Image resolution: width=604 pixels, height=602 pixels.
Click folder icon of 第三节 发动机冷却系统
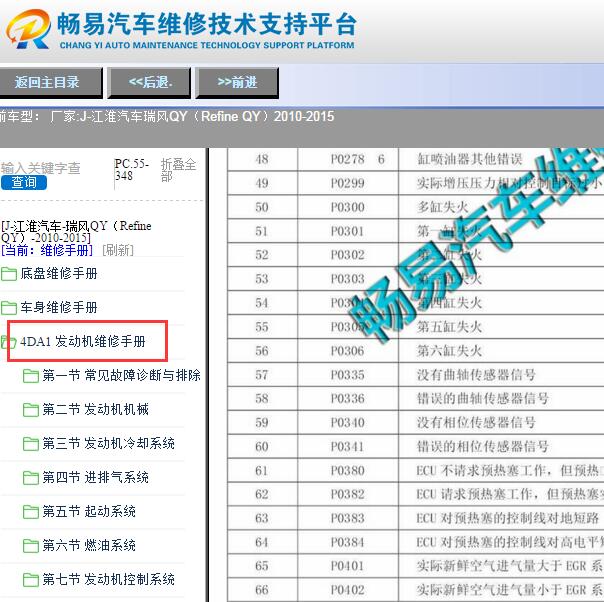coord(30,444)
